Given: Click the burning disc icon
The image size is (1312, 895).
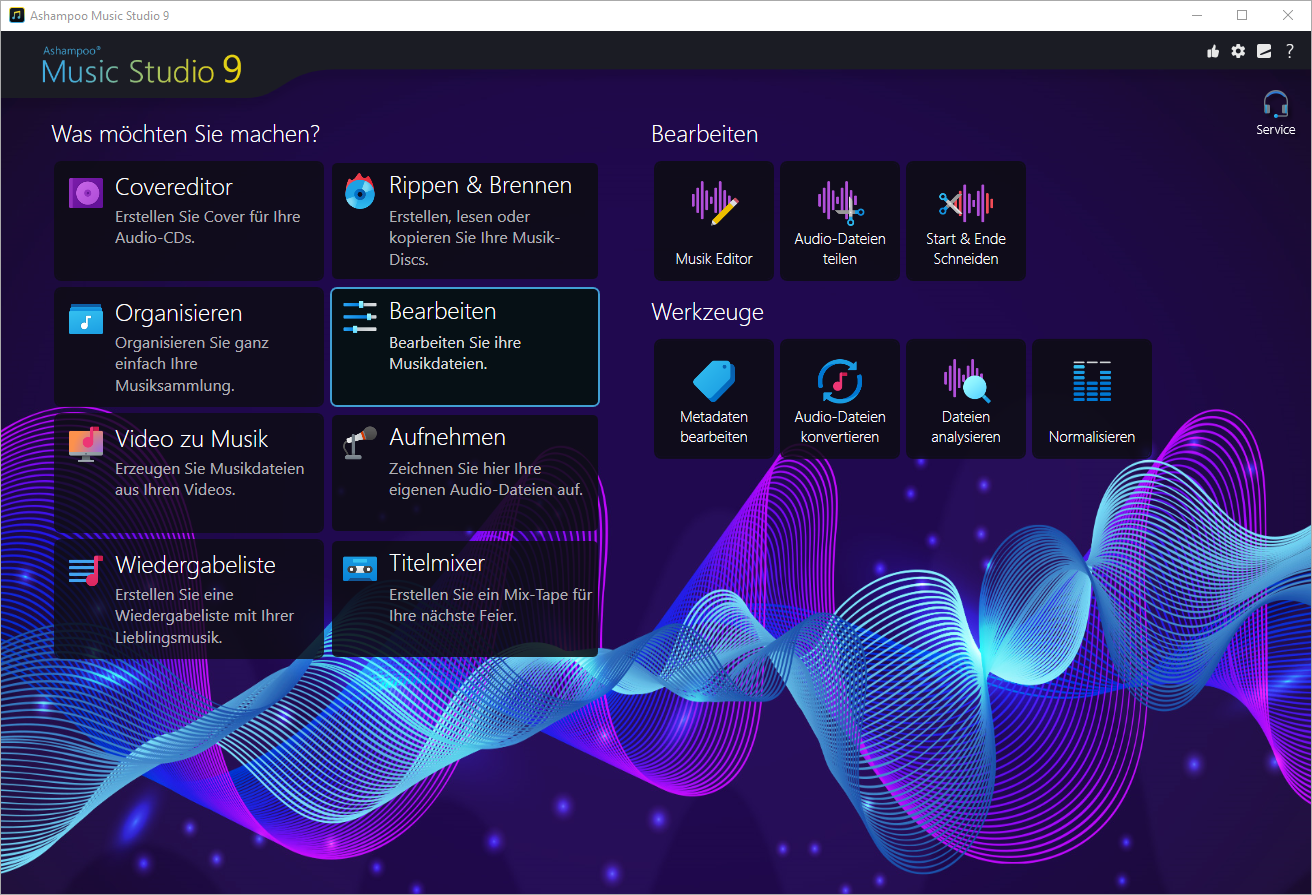Looking at the screenshot, I should coord(360,191).
